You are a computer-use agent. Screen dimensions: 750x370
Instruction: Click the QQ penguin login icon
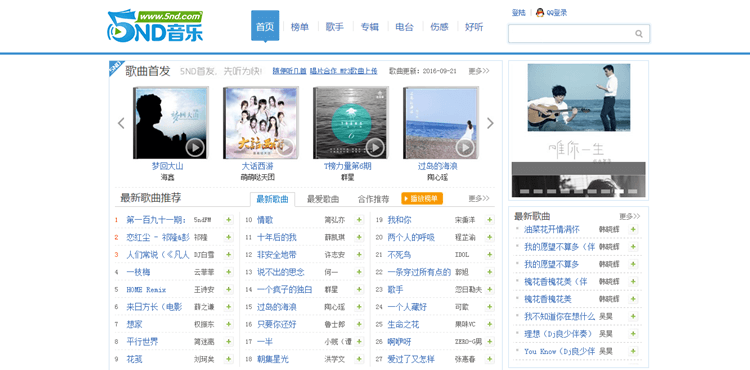tap(540, 13)
